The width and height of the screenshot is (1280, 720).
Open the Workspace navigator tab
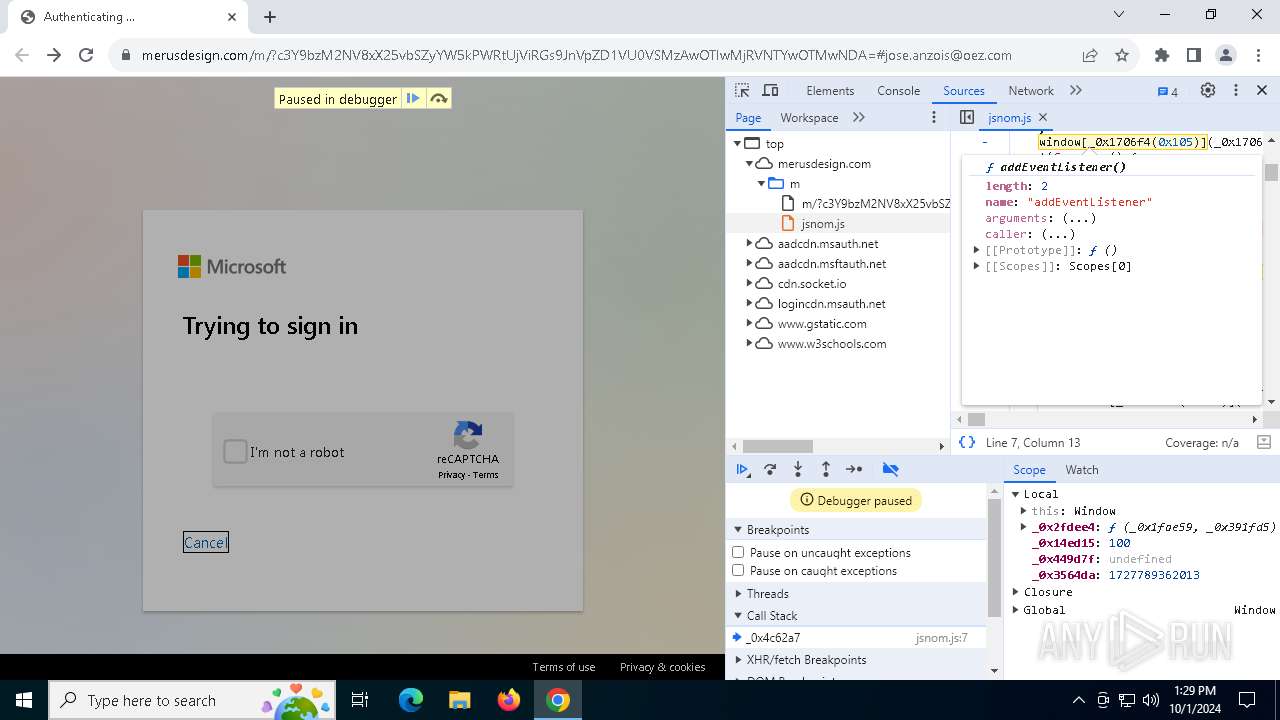tap(809, 117)
